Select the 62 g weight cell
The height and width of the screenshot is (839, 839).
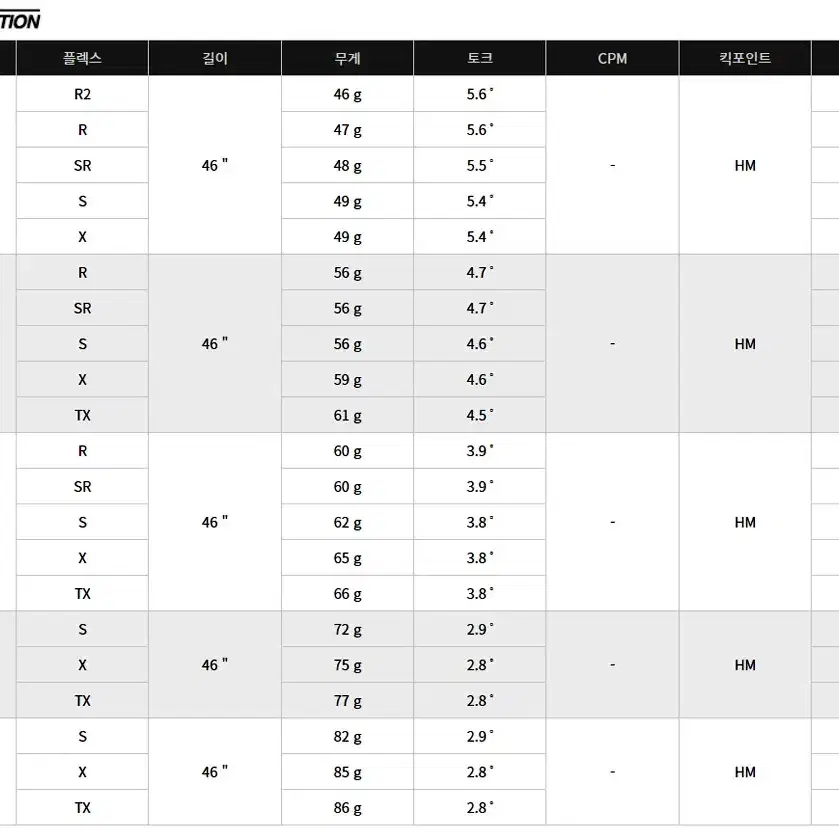click(x=347, y=522)
